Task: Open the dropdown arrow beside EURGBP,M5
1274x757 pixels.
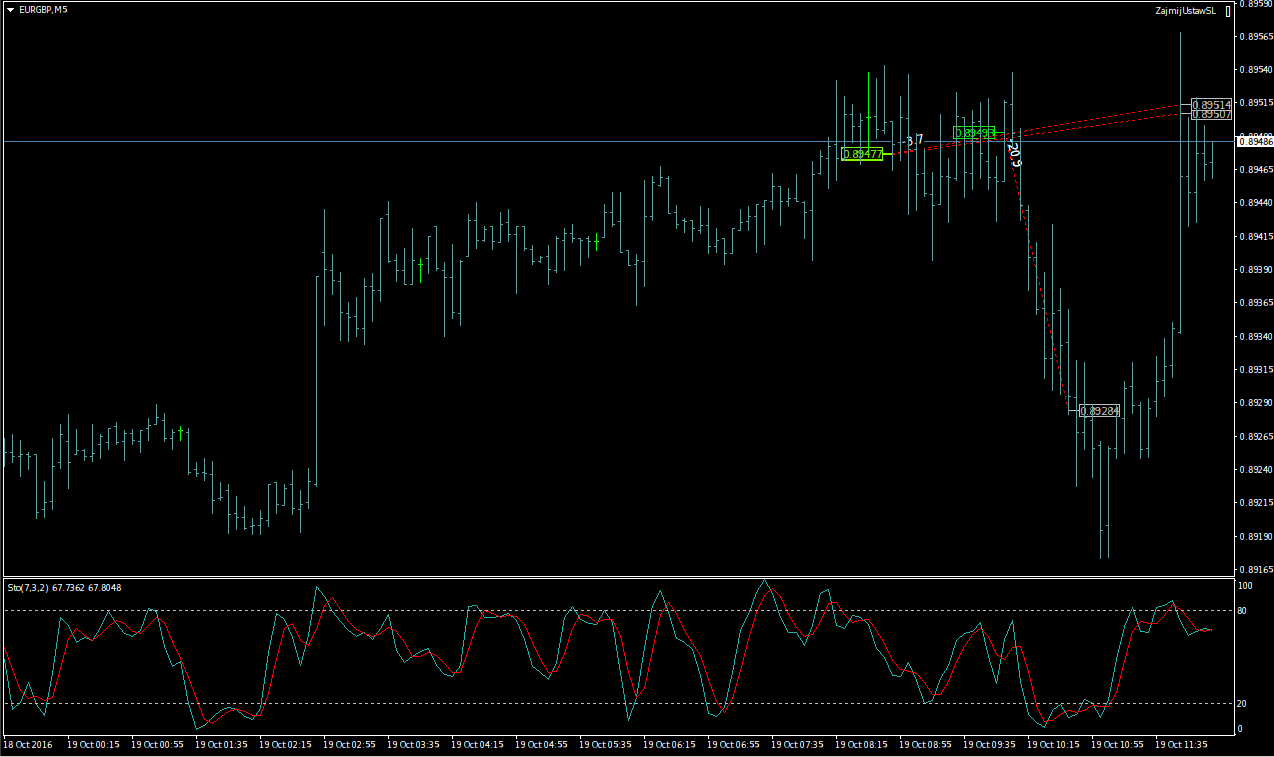Action: click(10, 10)
